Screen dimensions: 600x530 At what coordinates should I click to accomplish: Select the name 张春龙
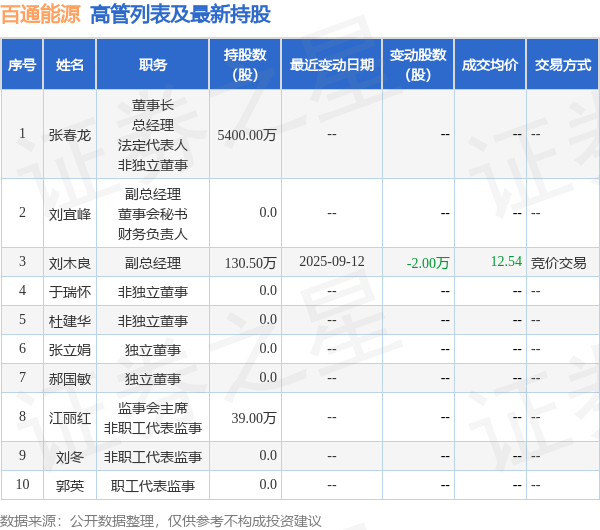(70, 135)
